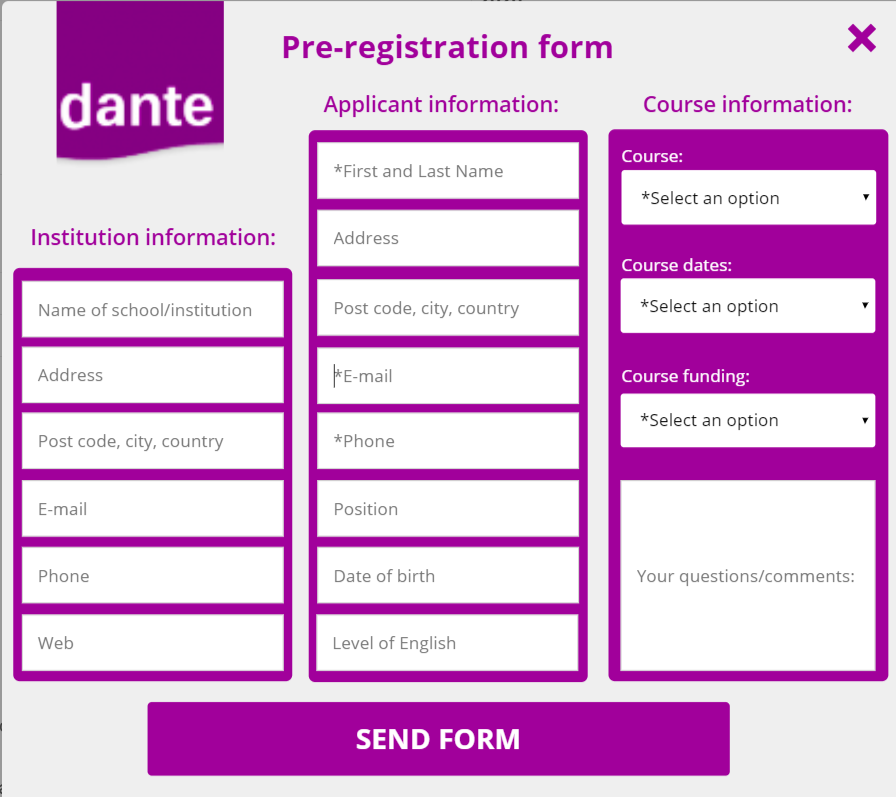This screenshot has height=797, width=896.
Task: Click applicant Post code, city, country field
Action: (448, 308)
